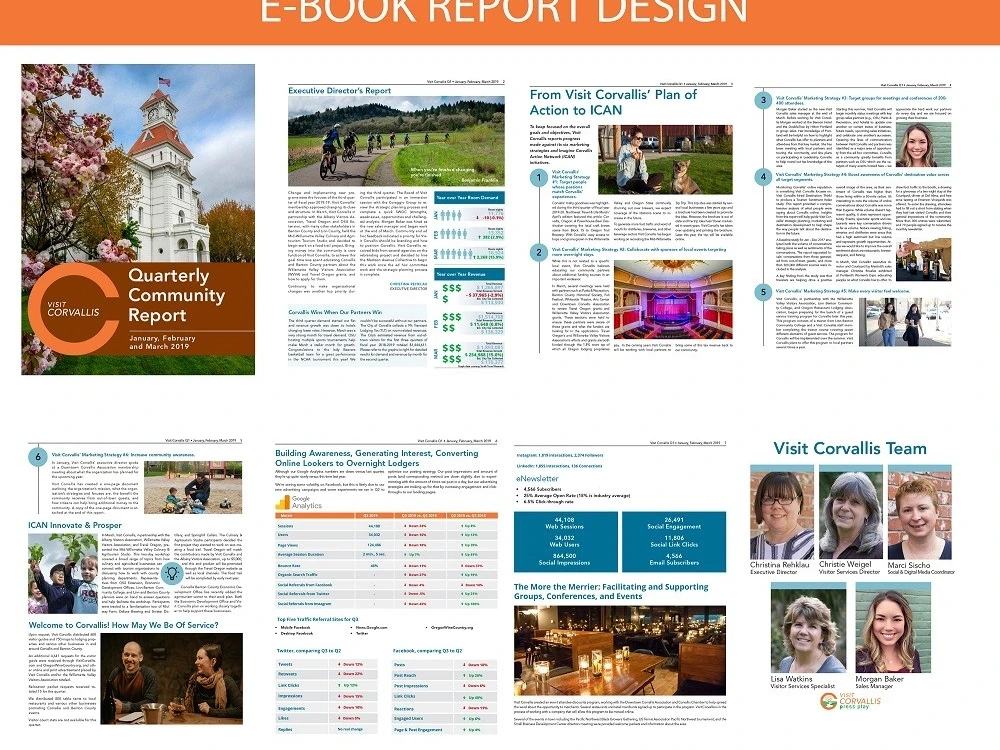Click Christina Rehklau's team portrait

[782, 513]
